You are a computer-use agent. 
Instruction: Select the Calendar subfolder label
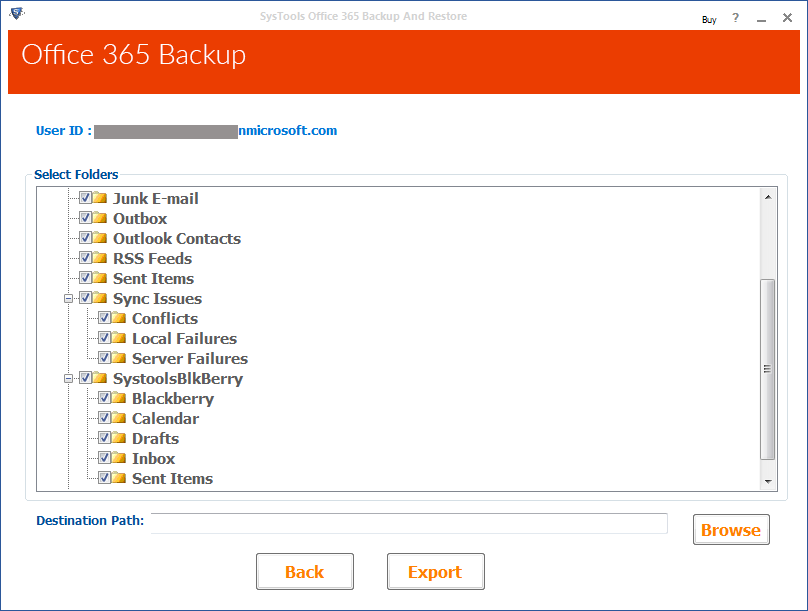(x=165, y=419)
